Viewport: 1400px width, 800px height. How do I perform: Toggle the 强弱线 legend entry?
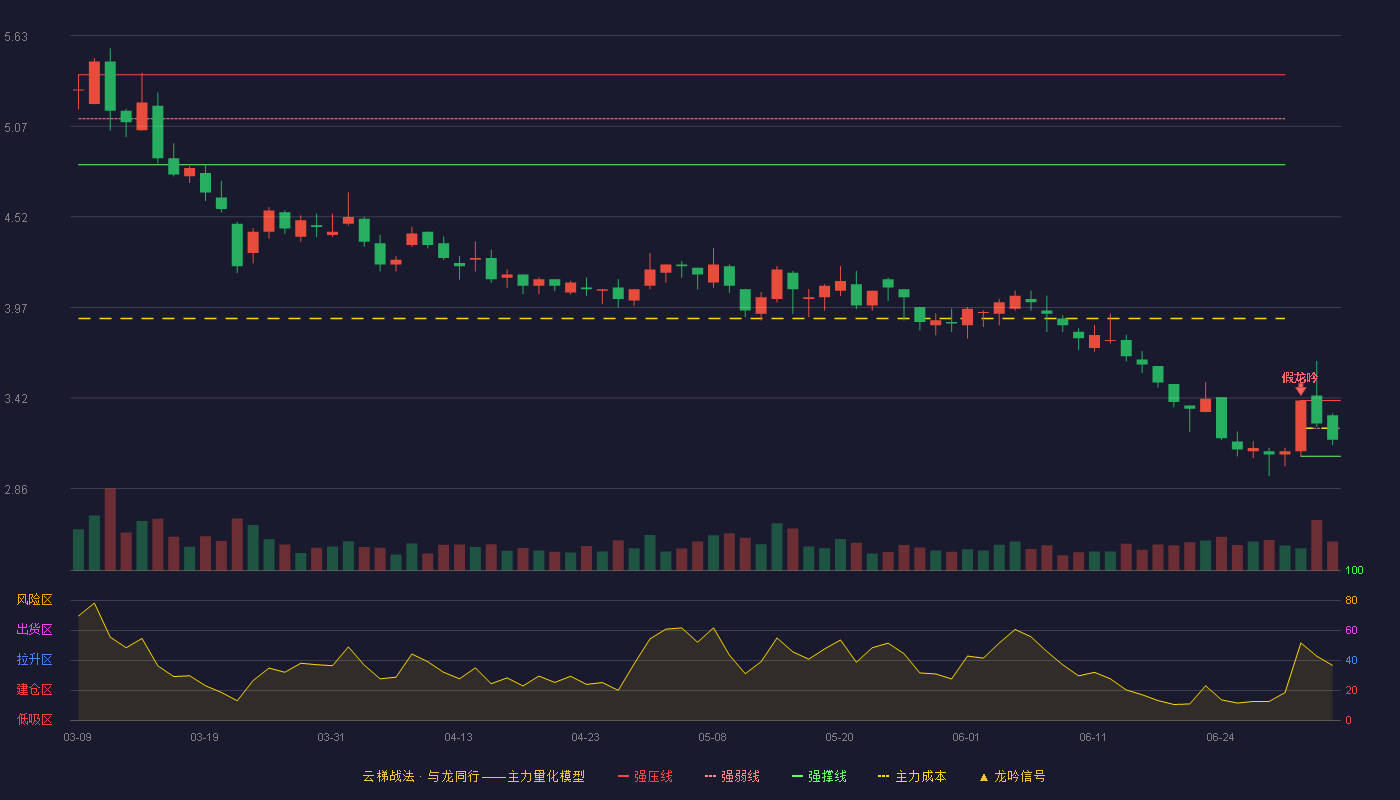(x=732, y=776)
